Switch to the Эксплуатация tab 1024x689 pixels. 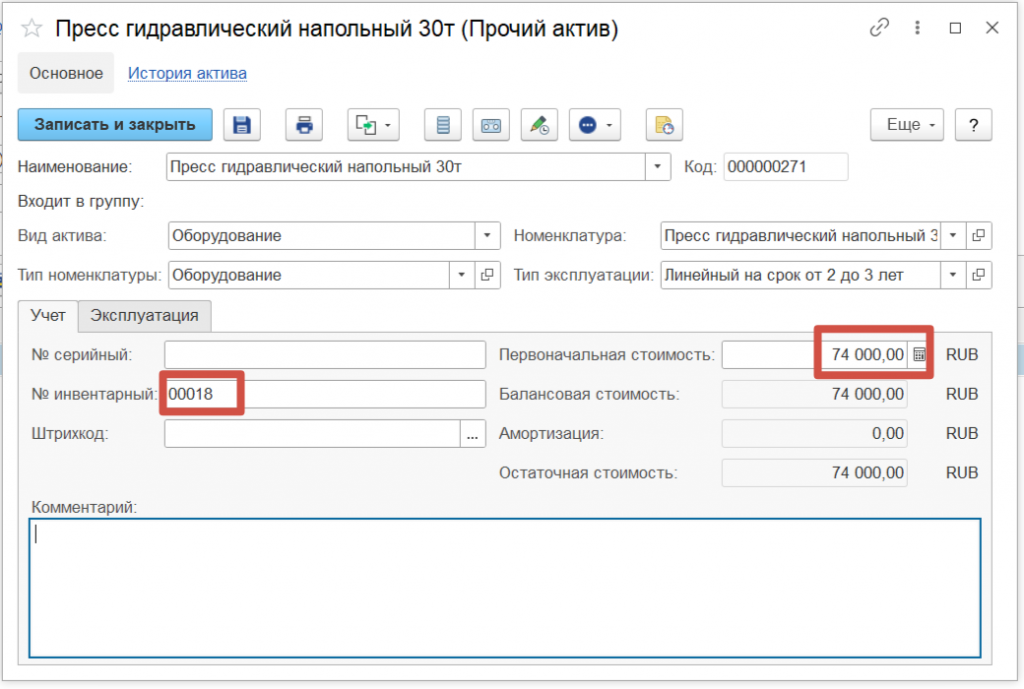point(145,315)
